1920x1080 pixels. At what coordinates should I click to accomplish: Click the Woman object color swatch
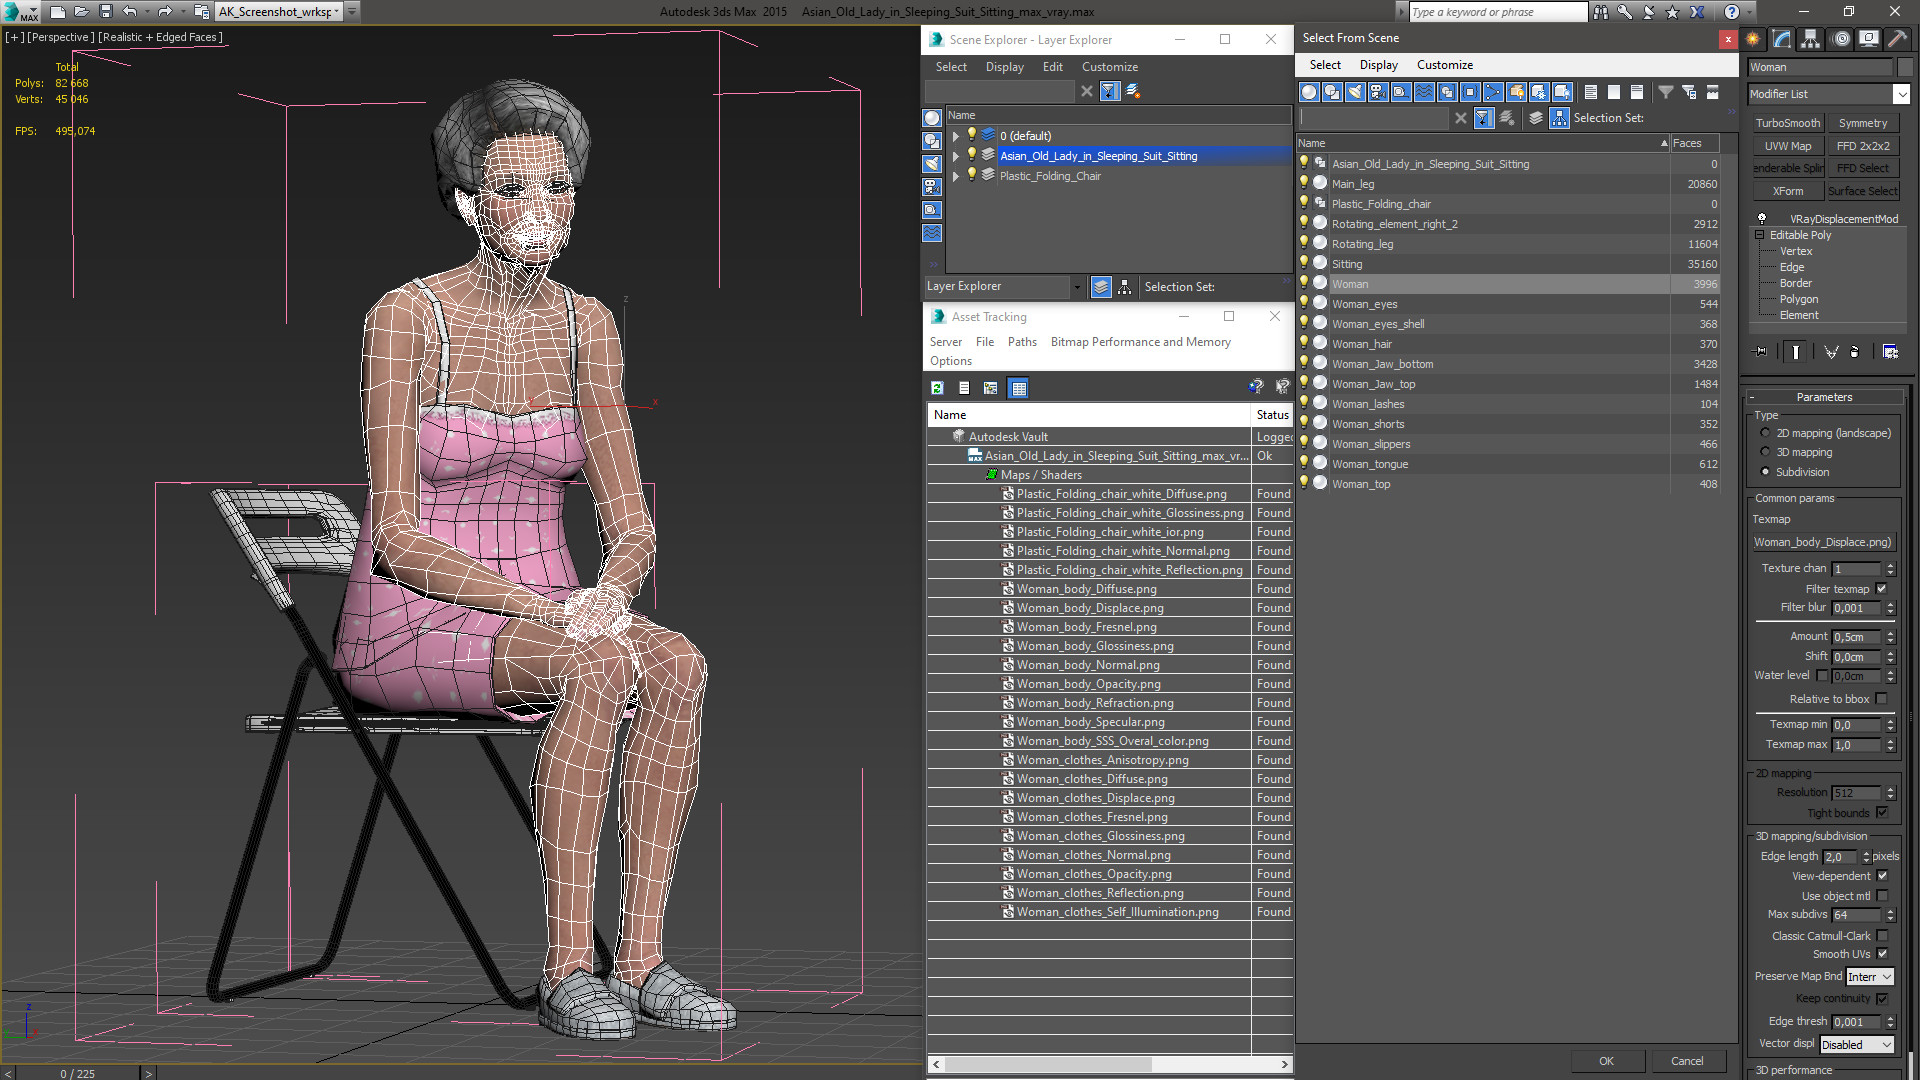tap(1904, 67)
